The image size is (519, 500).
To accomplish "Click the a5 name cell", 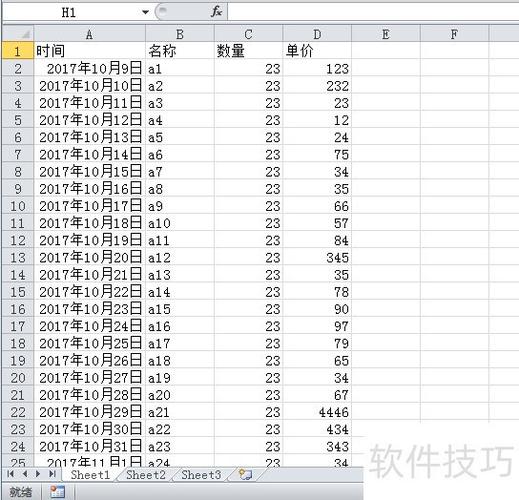I will [180, 137].
